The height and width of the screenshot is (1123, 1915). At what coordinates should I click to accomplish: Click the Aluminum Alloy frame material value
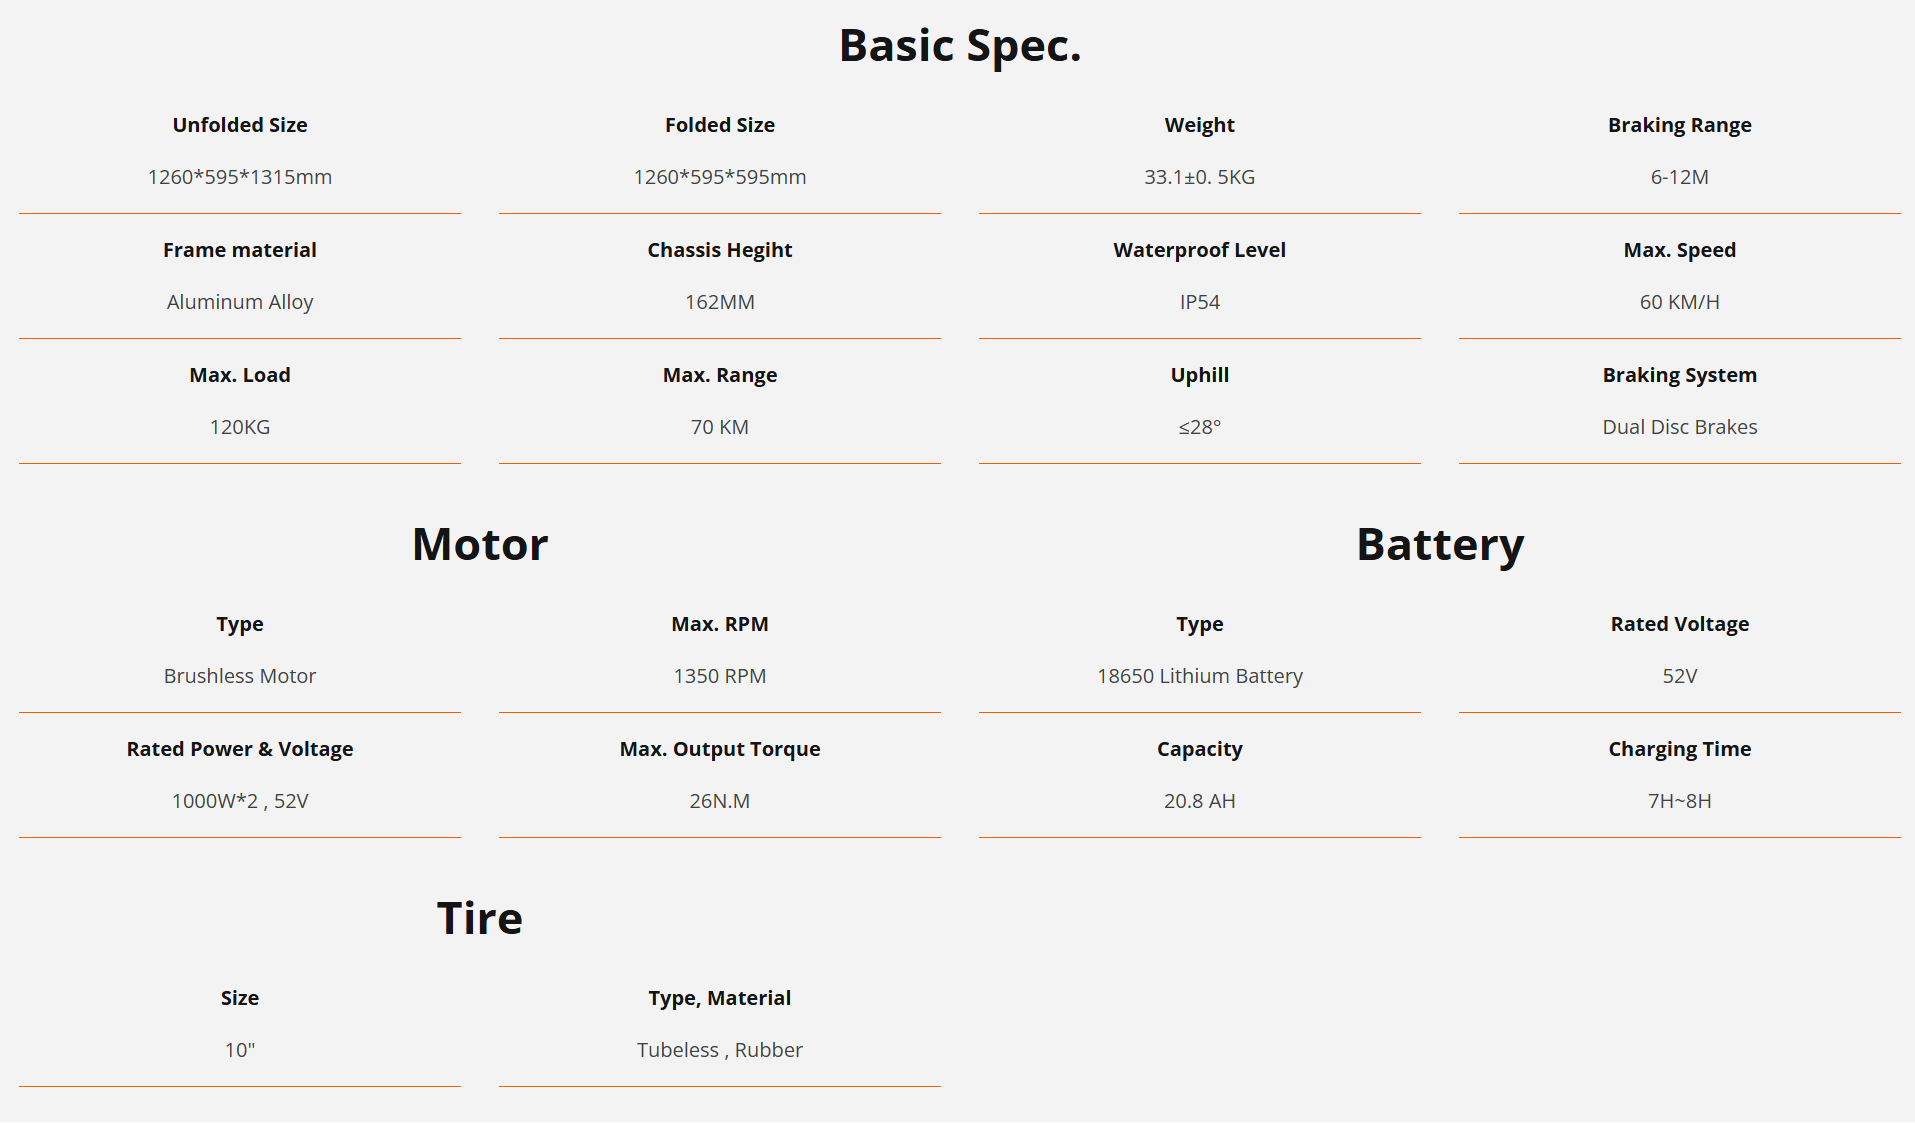(239, 302)
